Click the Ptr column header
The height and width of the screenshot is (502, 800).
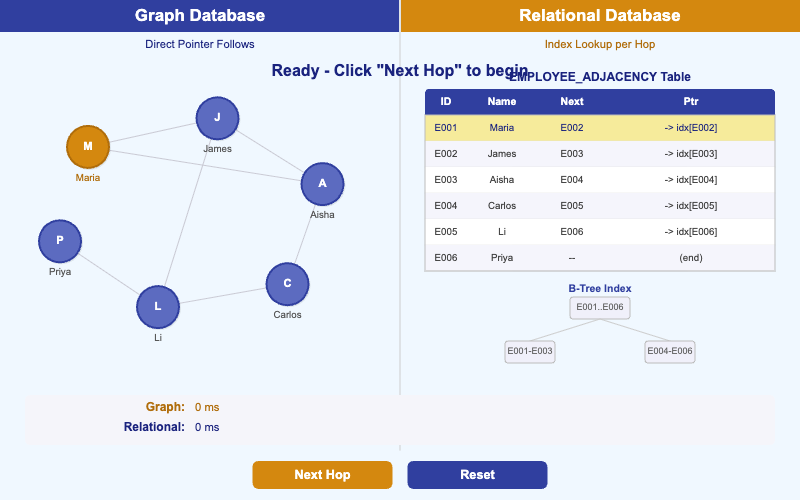691,102
